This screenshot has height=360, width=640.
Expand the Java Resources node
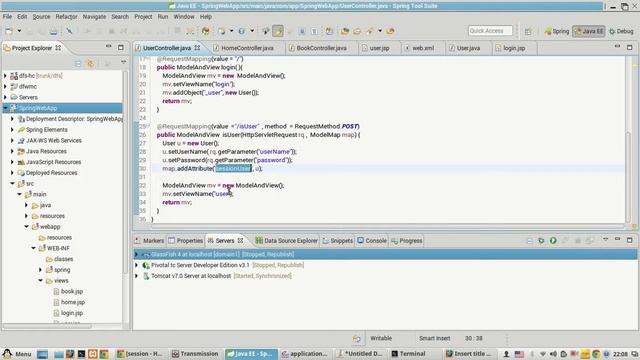12,151
